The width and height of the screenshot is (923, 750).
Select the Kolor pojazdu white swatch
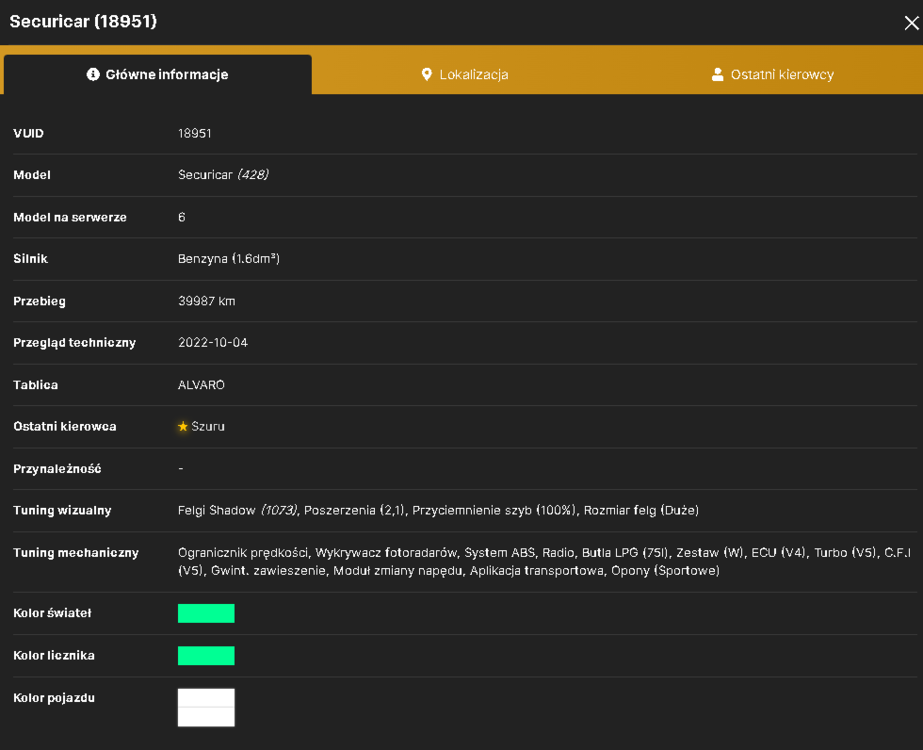[x=206, y=708]
